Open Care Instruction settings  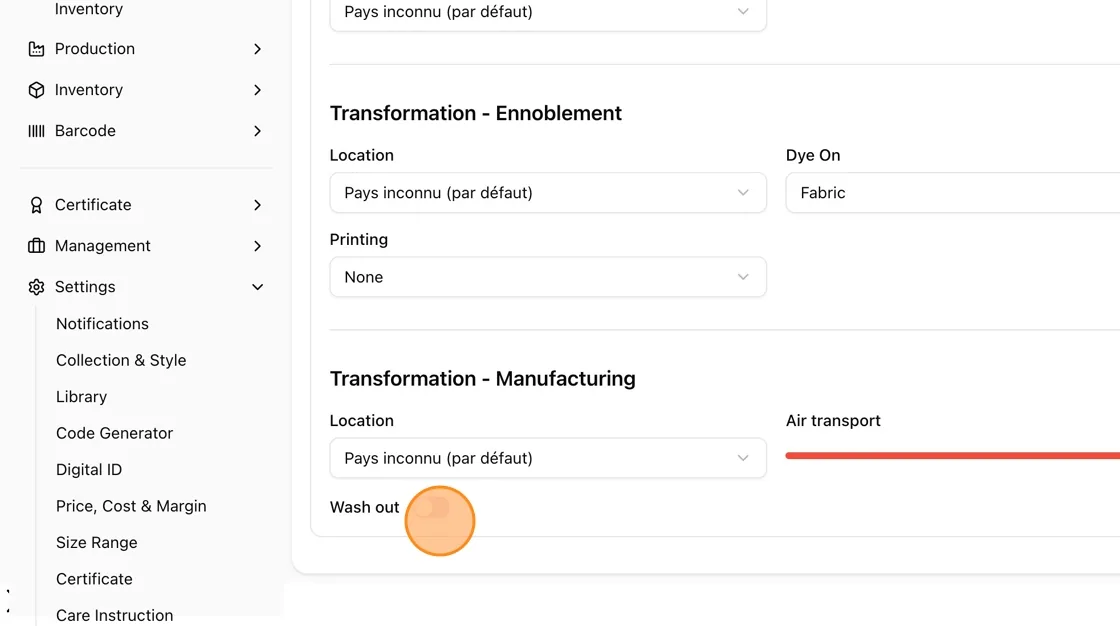click(114, 615)
